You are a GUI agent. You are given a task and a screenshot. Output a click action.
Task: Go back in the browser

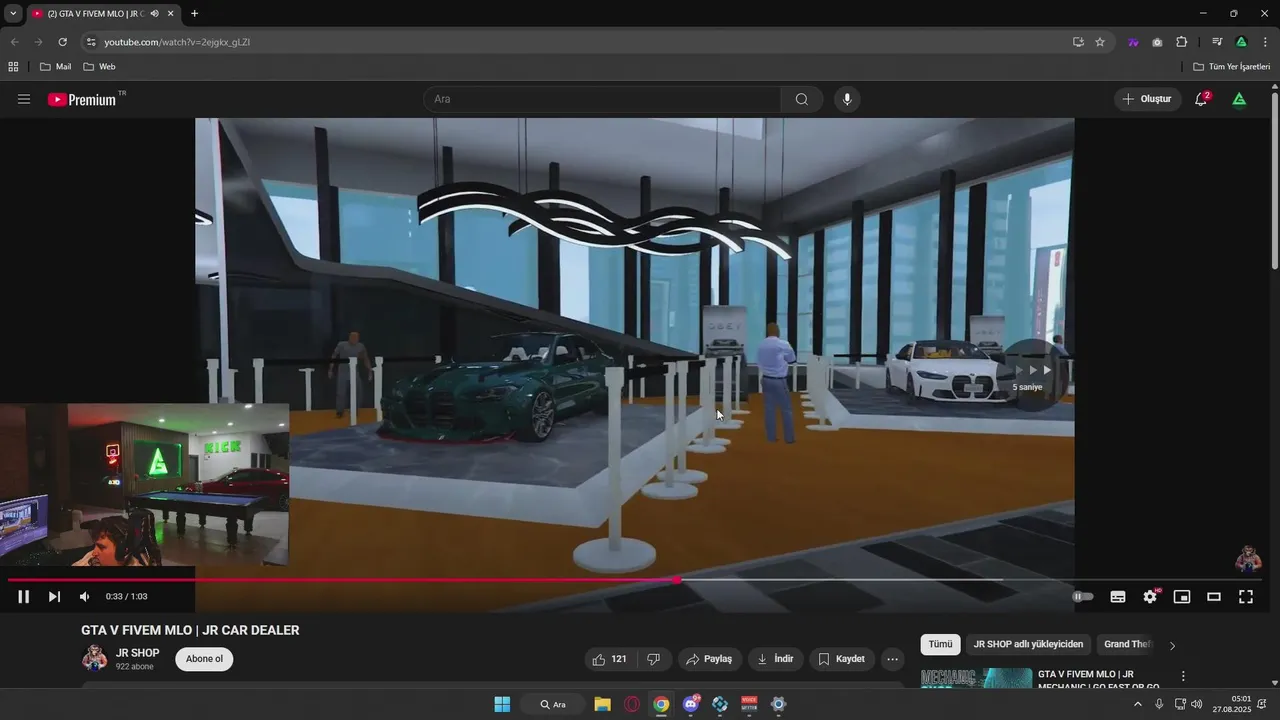pos(14,42)
